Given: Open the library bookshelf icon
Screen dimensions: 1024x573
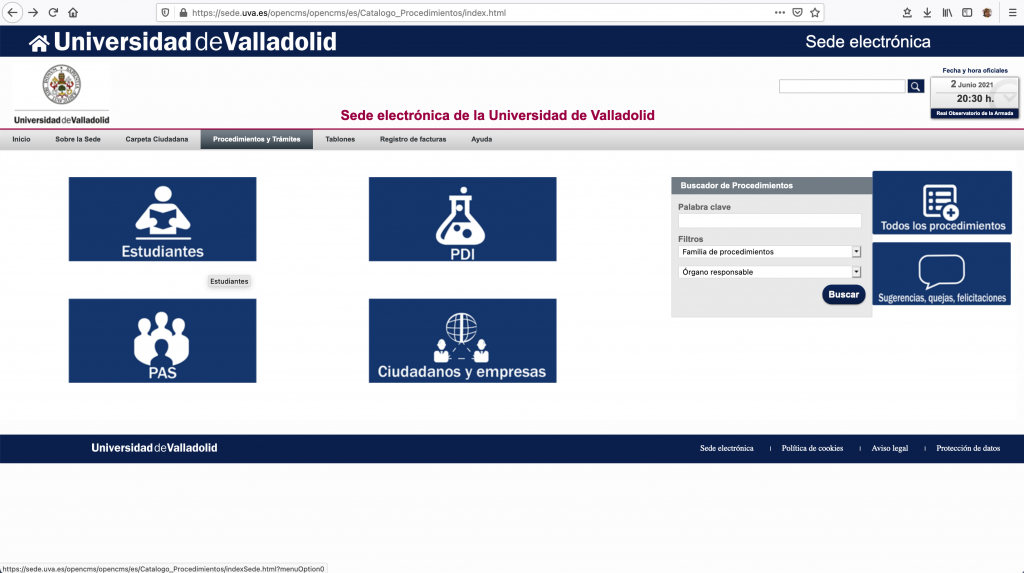Looking at the screenshot, I should point(947,12).
